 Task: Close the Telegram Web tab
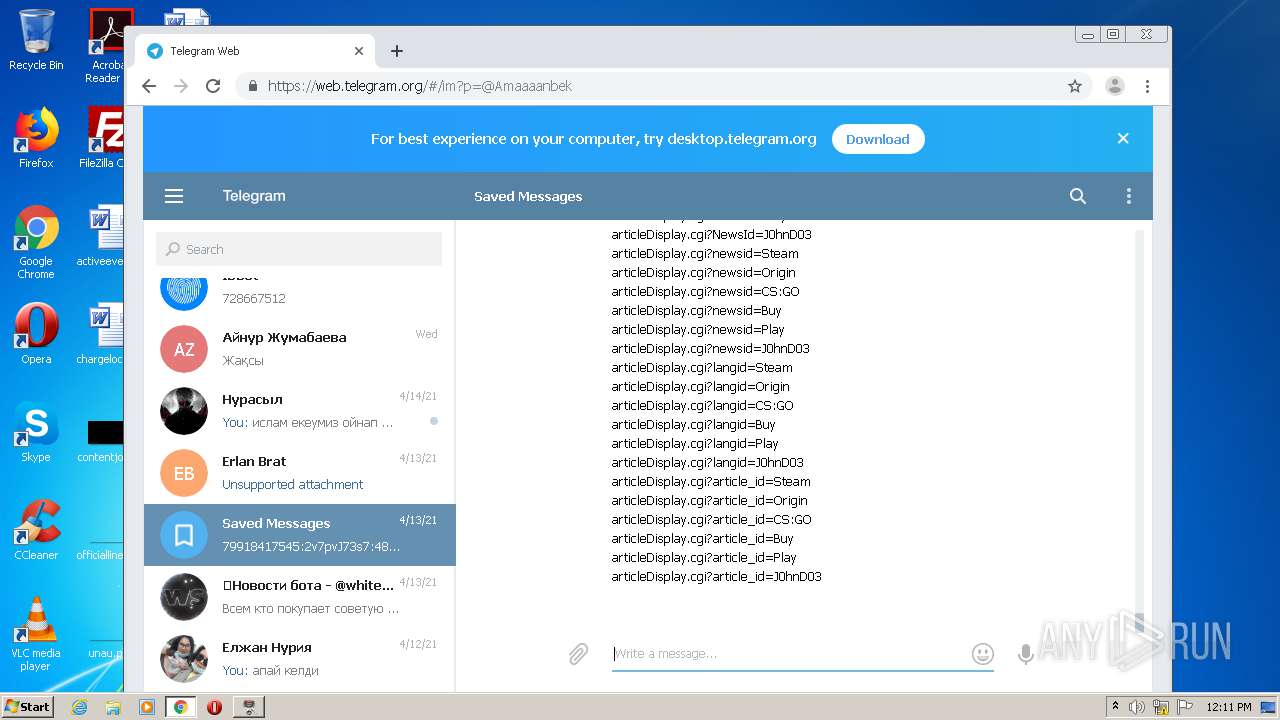point(359,51)
